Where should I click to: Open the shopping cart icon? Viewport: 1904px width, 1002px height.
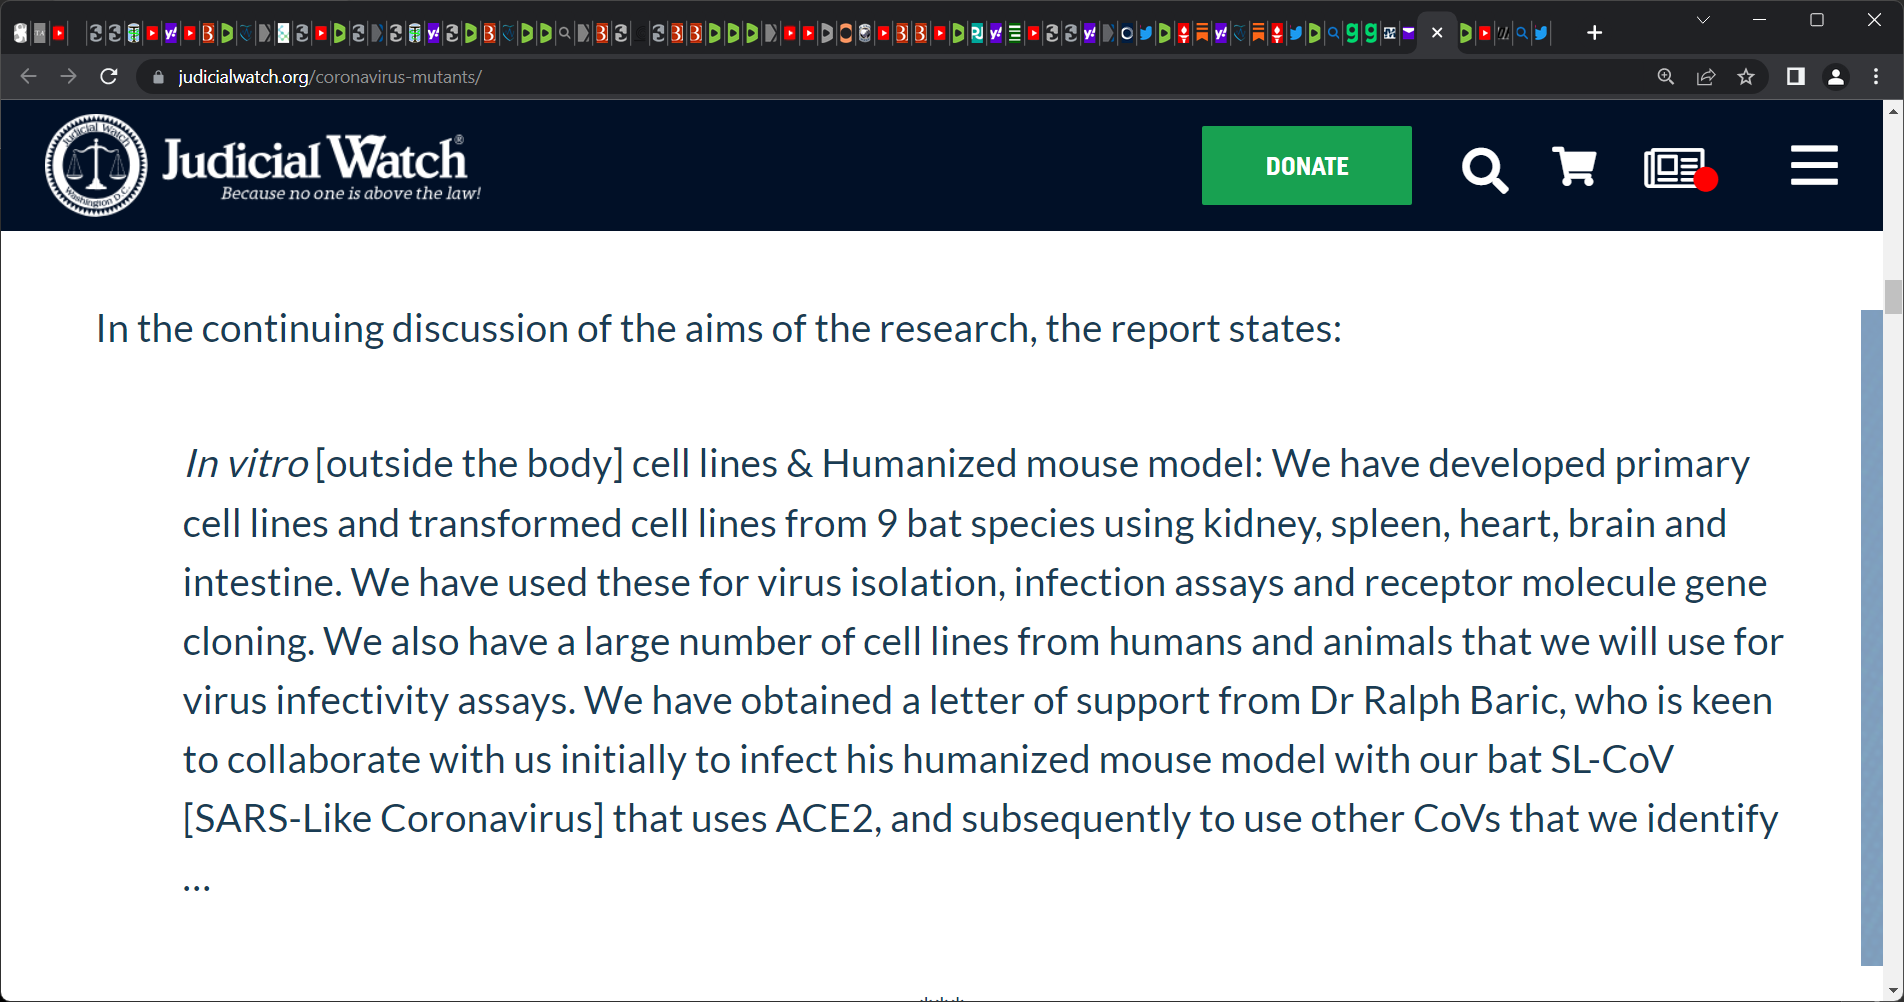(x=1574, y=166)
